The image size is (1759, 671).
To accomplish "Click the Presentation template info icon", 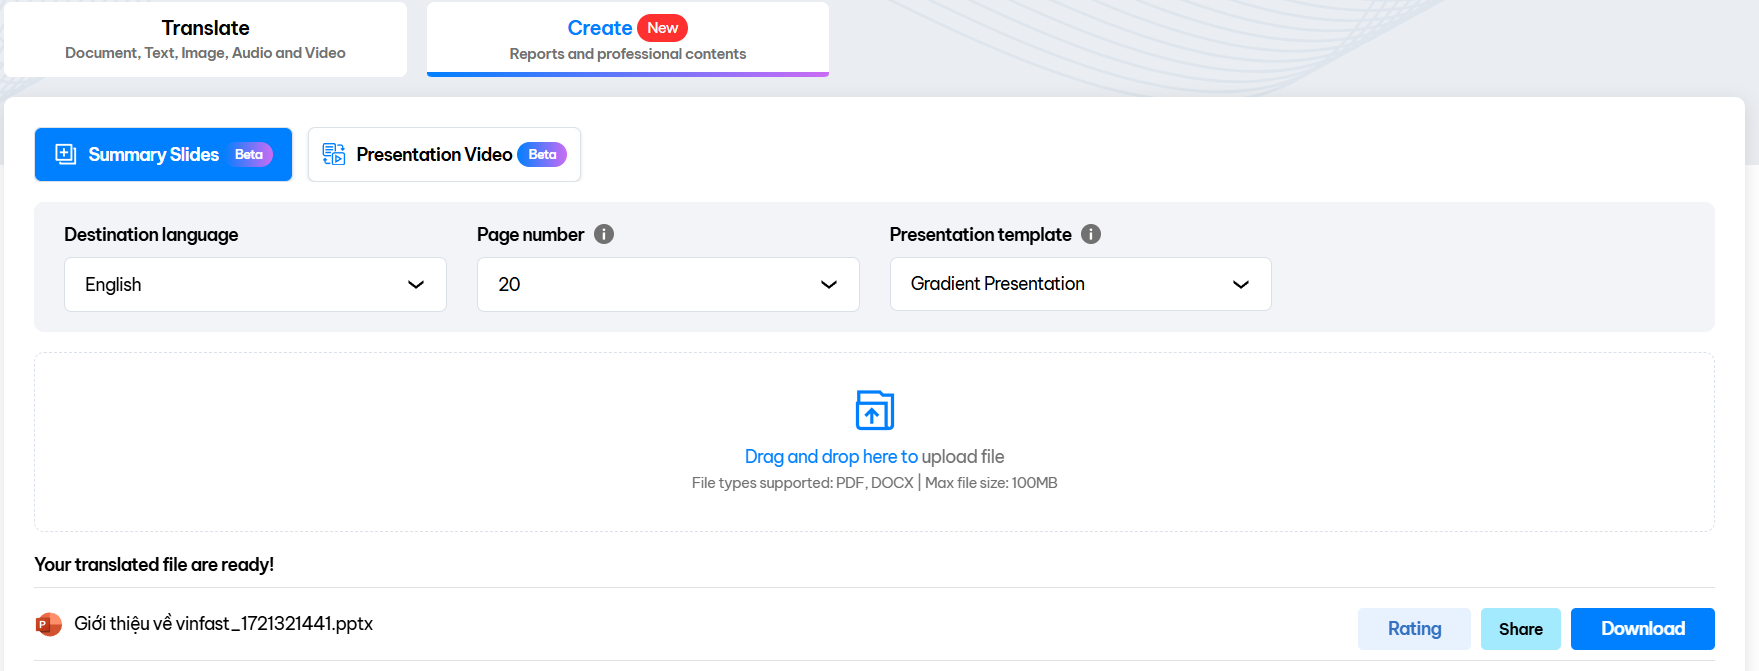I will [x=1091, y=234].
